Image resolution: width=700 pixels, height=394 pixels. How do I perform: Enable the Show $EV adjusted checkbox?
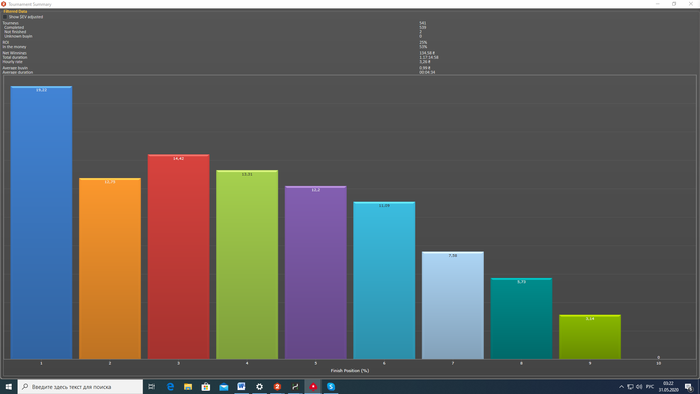tap(5, 17)
